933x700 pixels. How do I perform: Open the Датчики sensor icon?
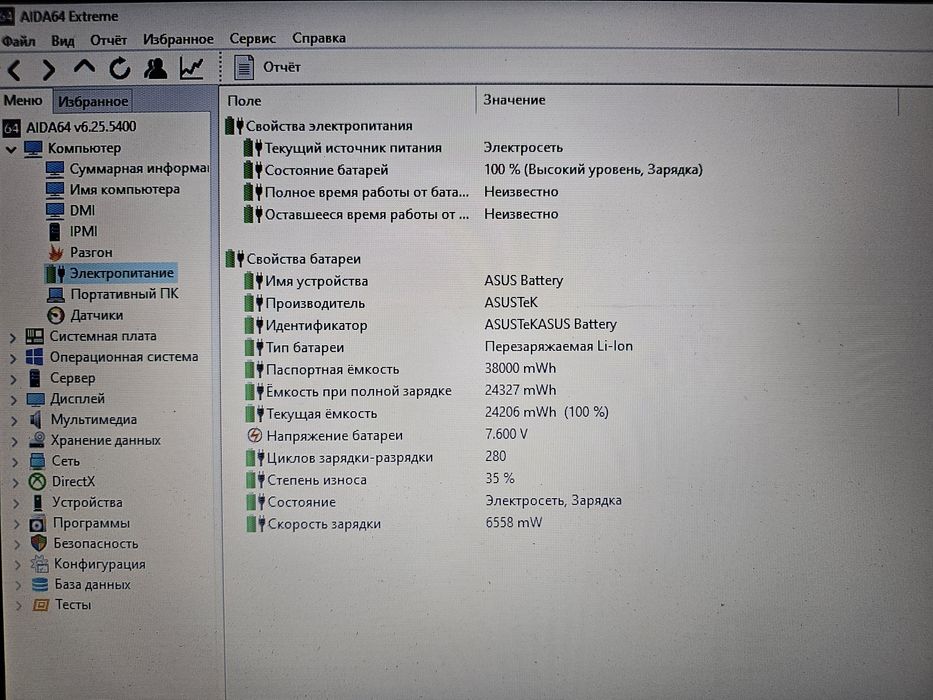click(56, 315)
